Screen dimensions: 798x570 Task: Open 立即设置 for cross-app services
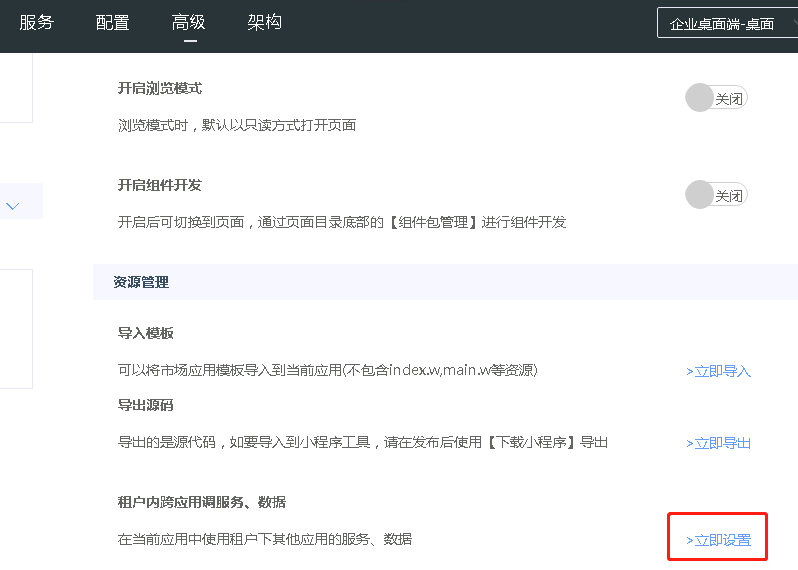click(x=718, y=540)
